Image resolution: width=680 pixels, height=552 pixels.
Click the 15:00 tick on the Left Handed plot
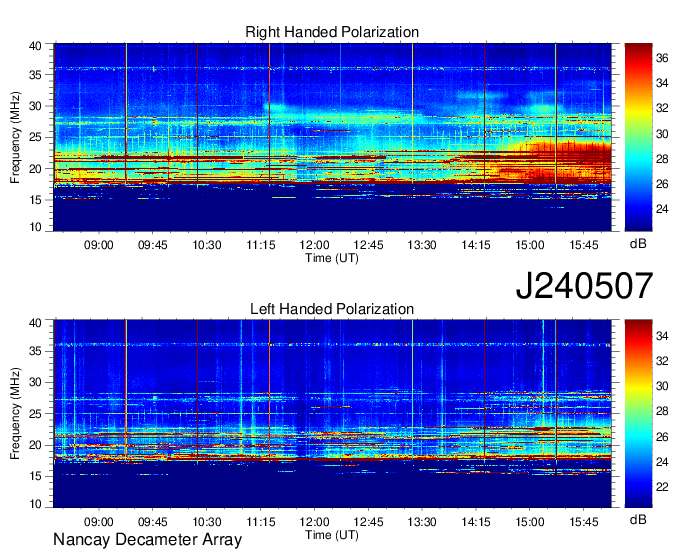[x=530, y=522]
